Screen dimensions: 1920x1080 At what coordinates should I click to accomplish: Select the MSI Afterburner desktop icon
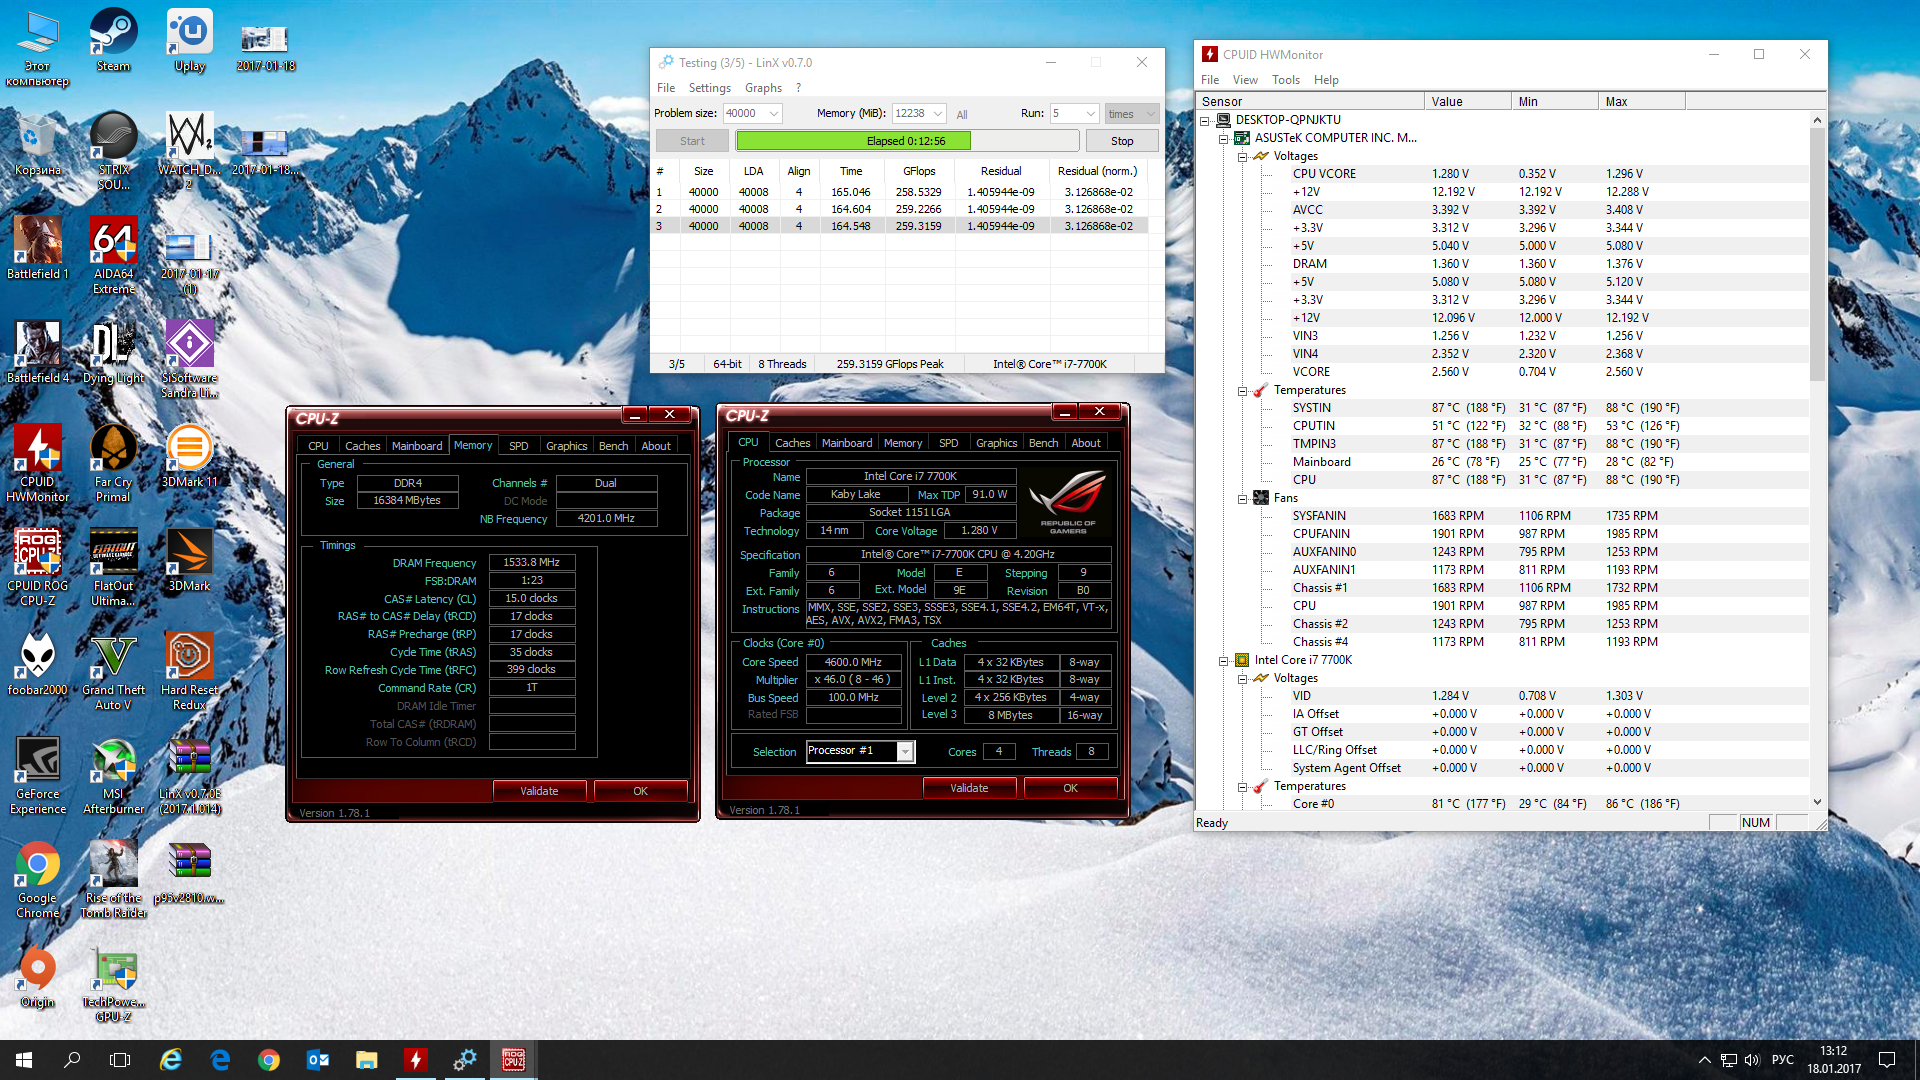(x=113, y=775)
